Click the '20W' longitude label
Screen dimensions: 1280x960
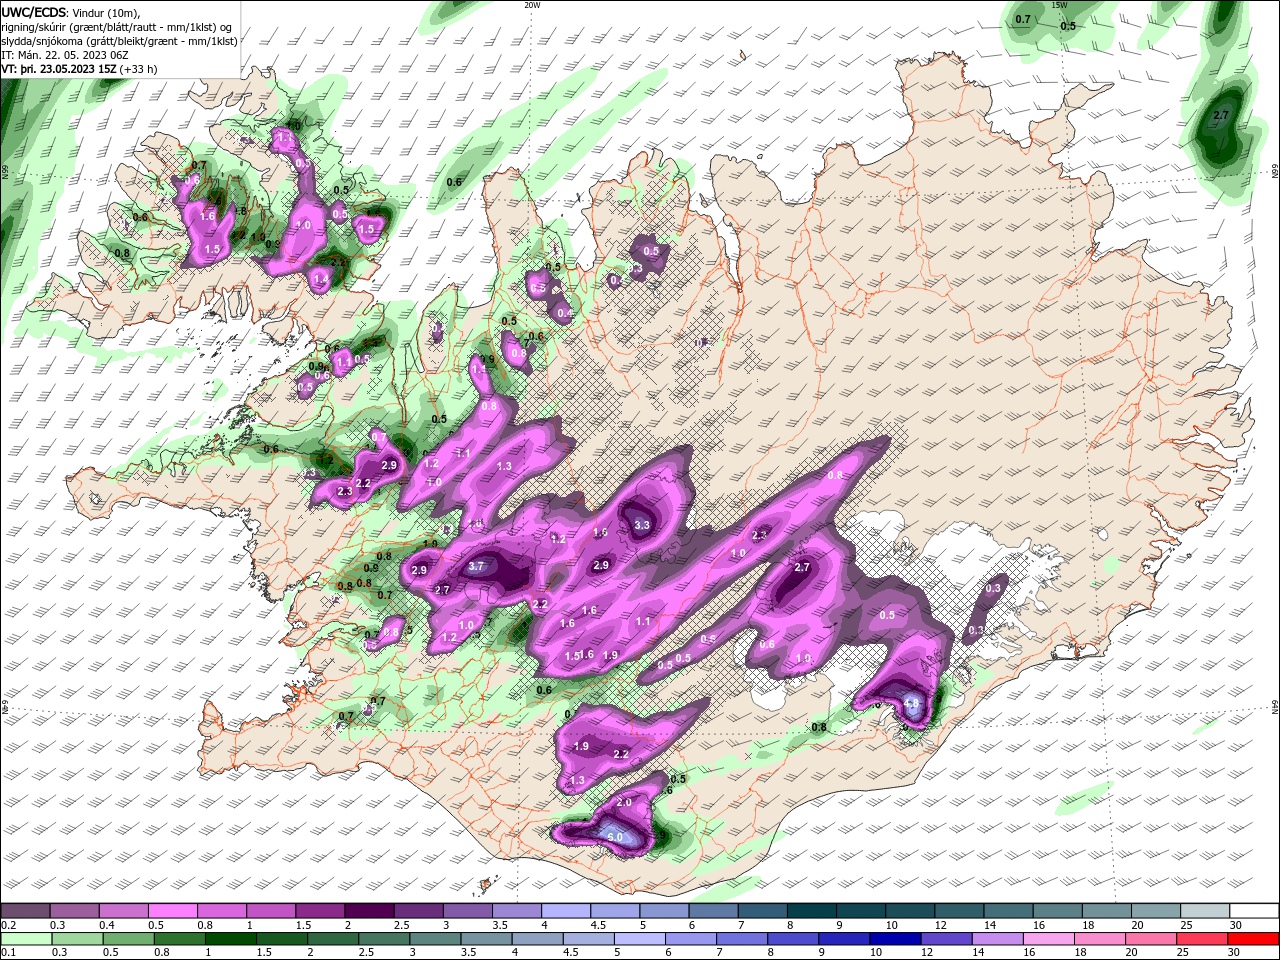pyautogui.click(x=532, y=5)
